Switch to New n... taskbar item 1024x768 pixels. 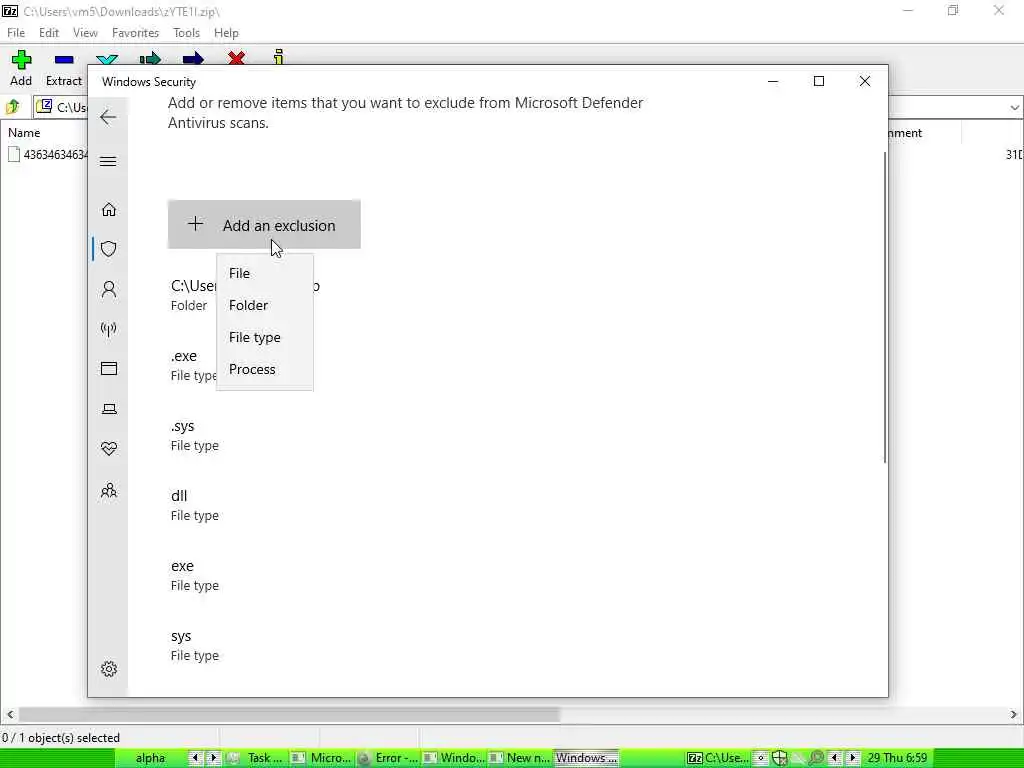point(520,758)
